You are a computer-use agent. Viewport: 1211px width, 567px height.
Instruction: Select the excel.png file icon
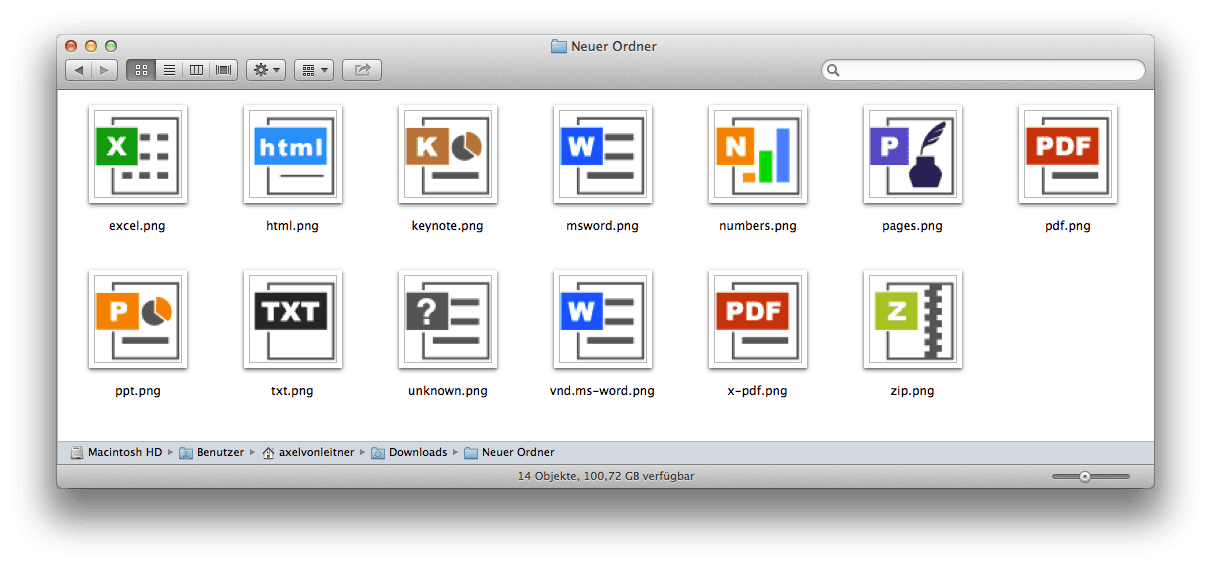click(x=137, y=154)
